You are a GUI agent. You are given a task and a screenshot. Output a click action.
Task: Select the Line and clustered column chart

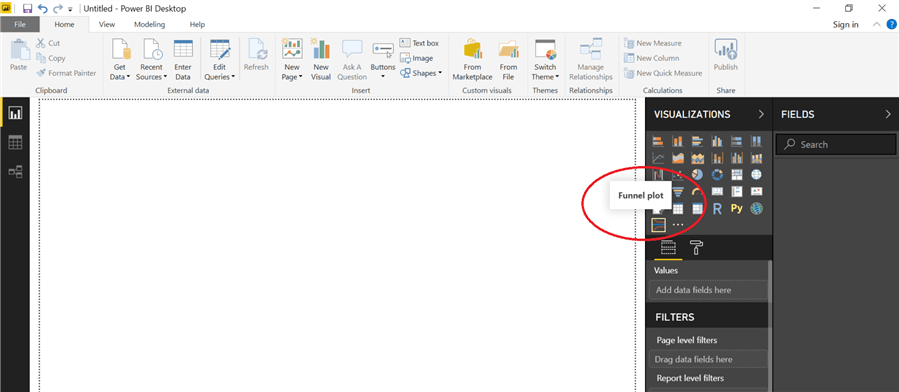[x=737, y=158]
